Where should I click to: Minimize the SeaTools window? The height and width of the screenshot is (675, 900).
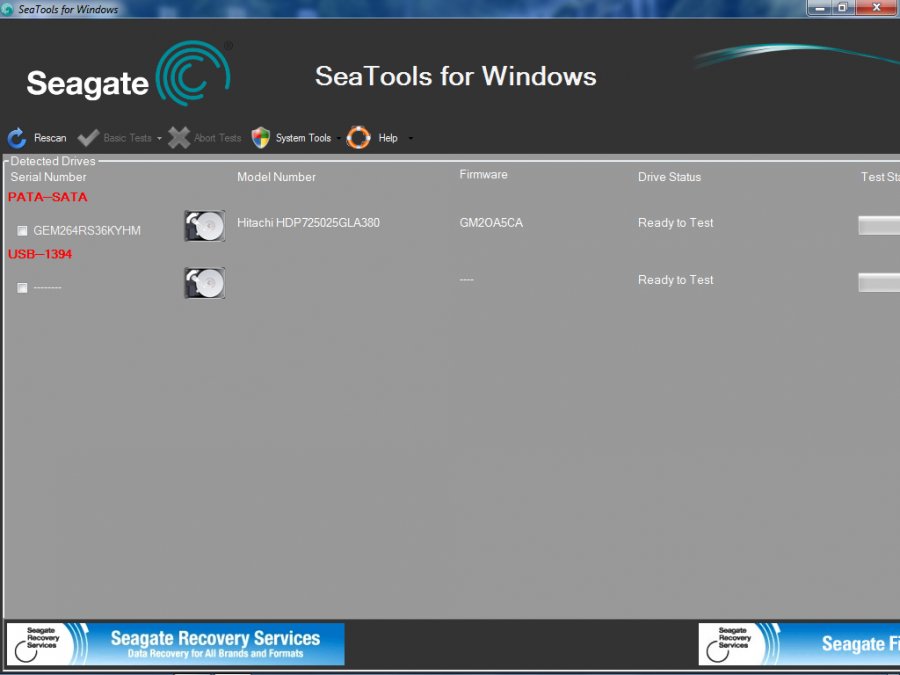(x=820, y=8)
